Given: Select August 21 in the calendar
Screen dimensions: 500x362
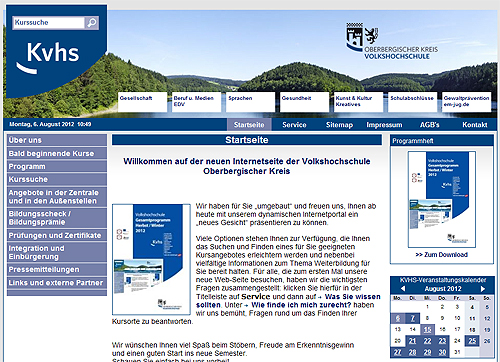Looking at the screenshot, I should (412, 341).
